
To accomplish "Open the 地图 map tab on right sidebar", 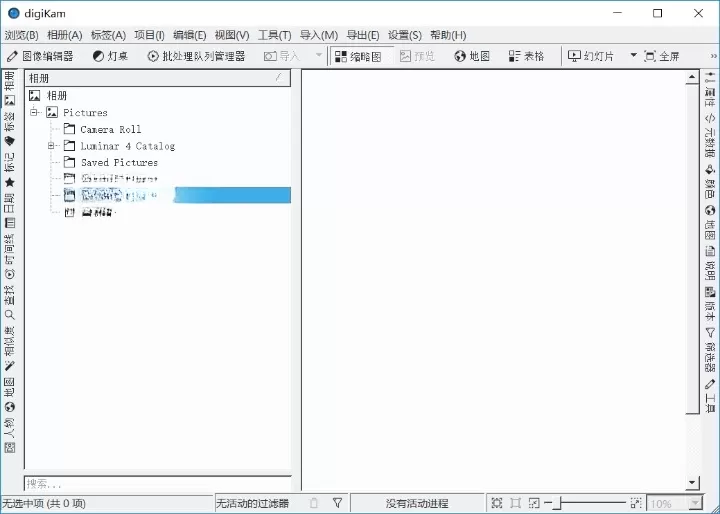I will click(710, 221).
